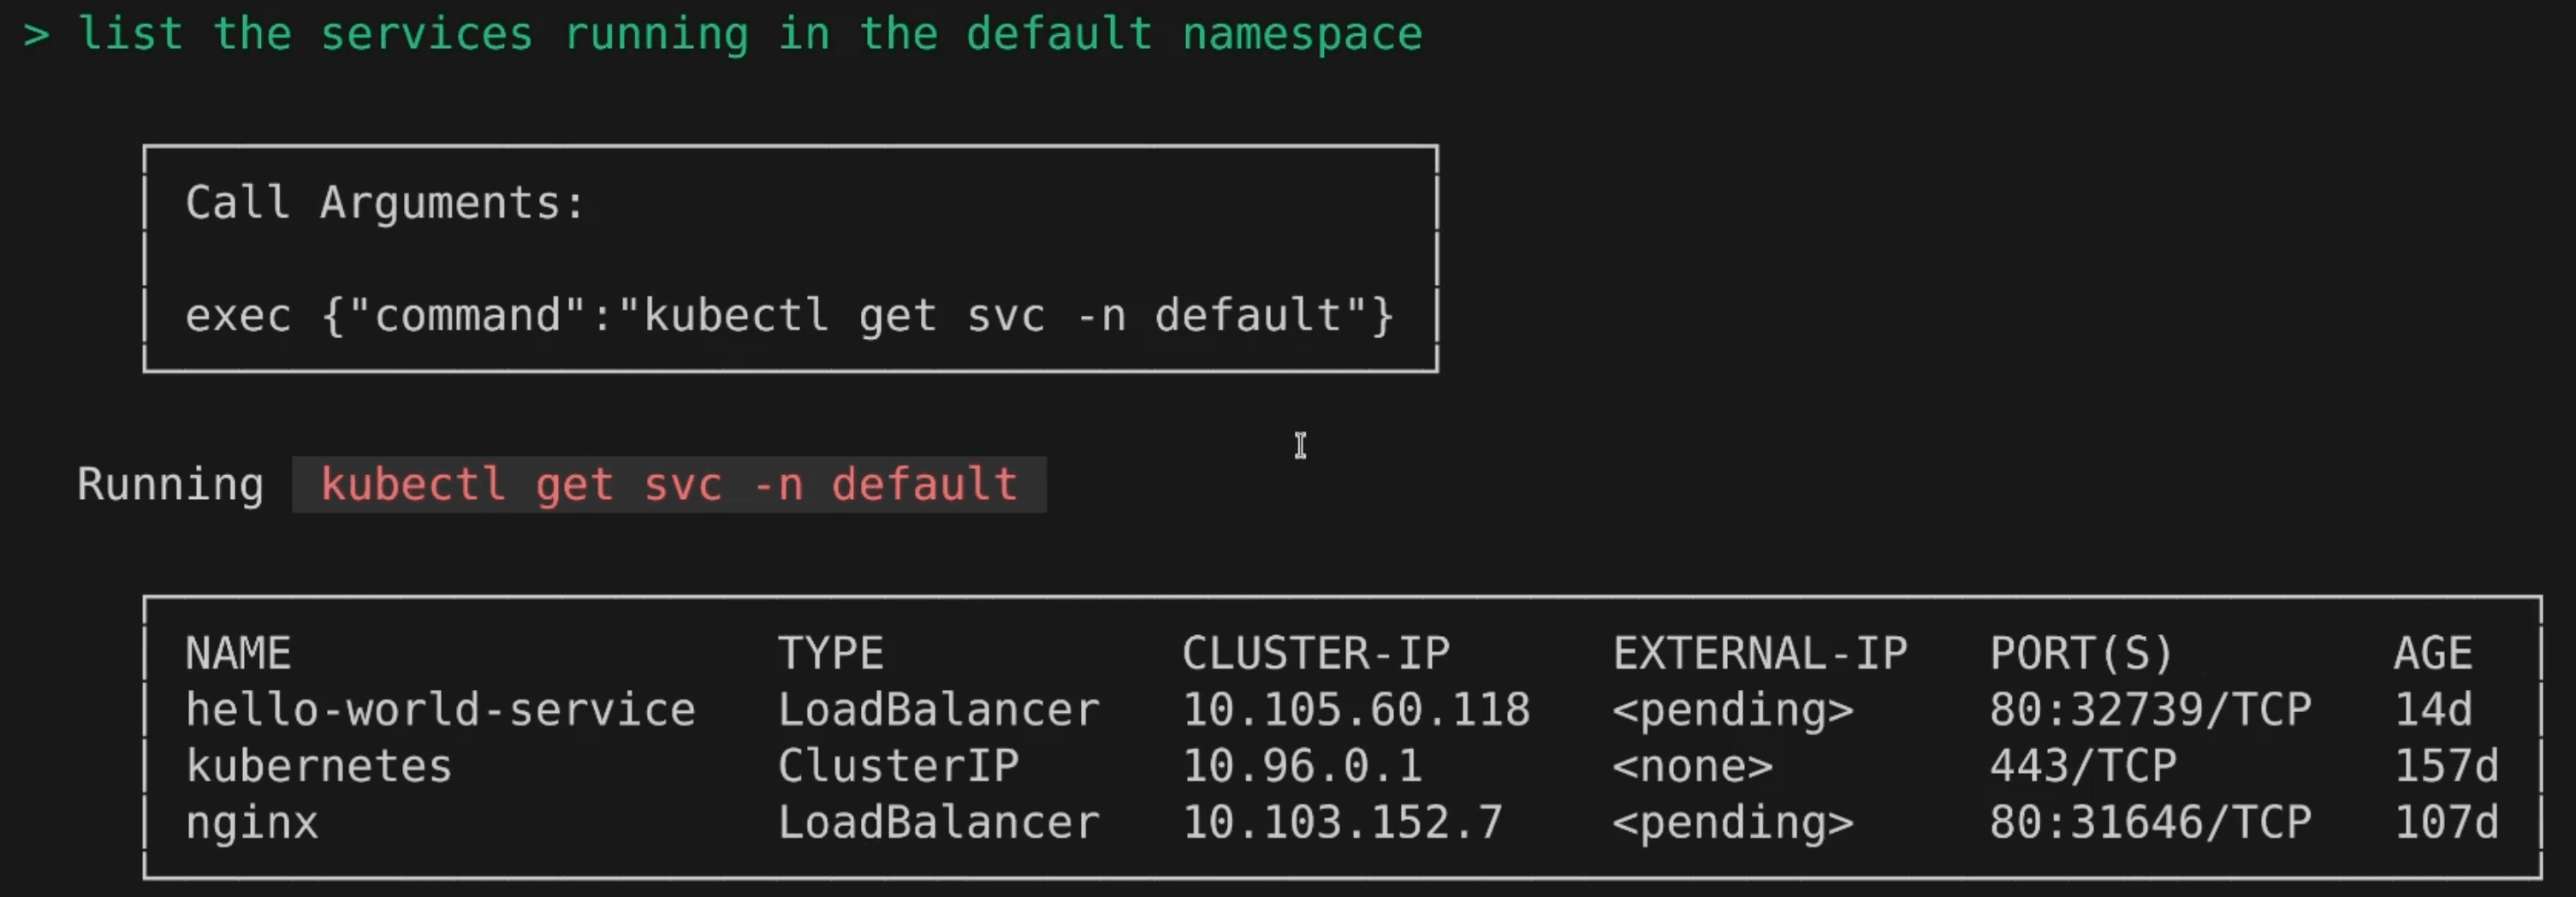Click port value 80:31646/TCP
This screenshot has width=2576, height=897.
[x=2150, y=823]
